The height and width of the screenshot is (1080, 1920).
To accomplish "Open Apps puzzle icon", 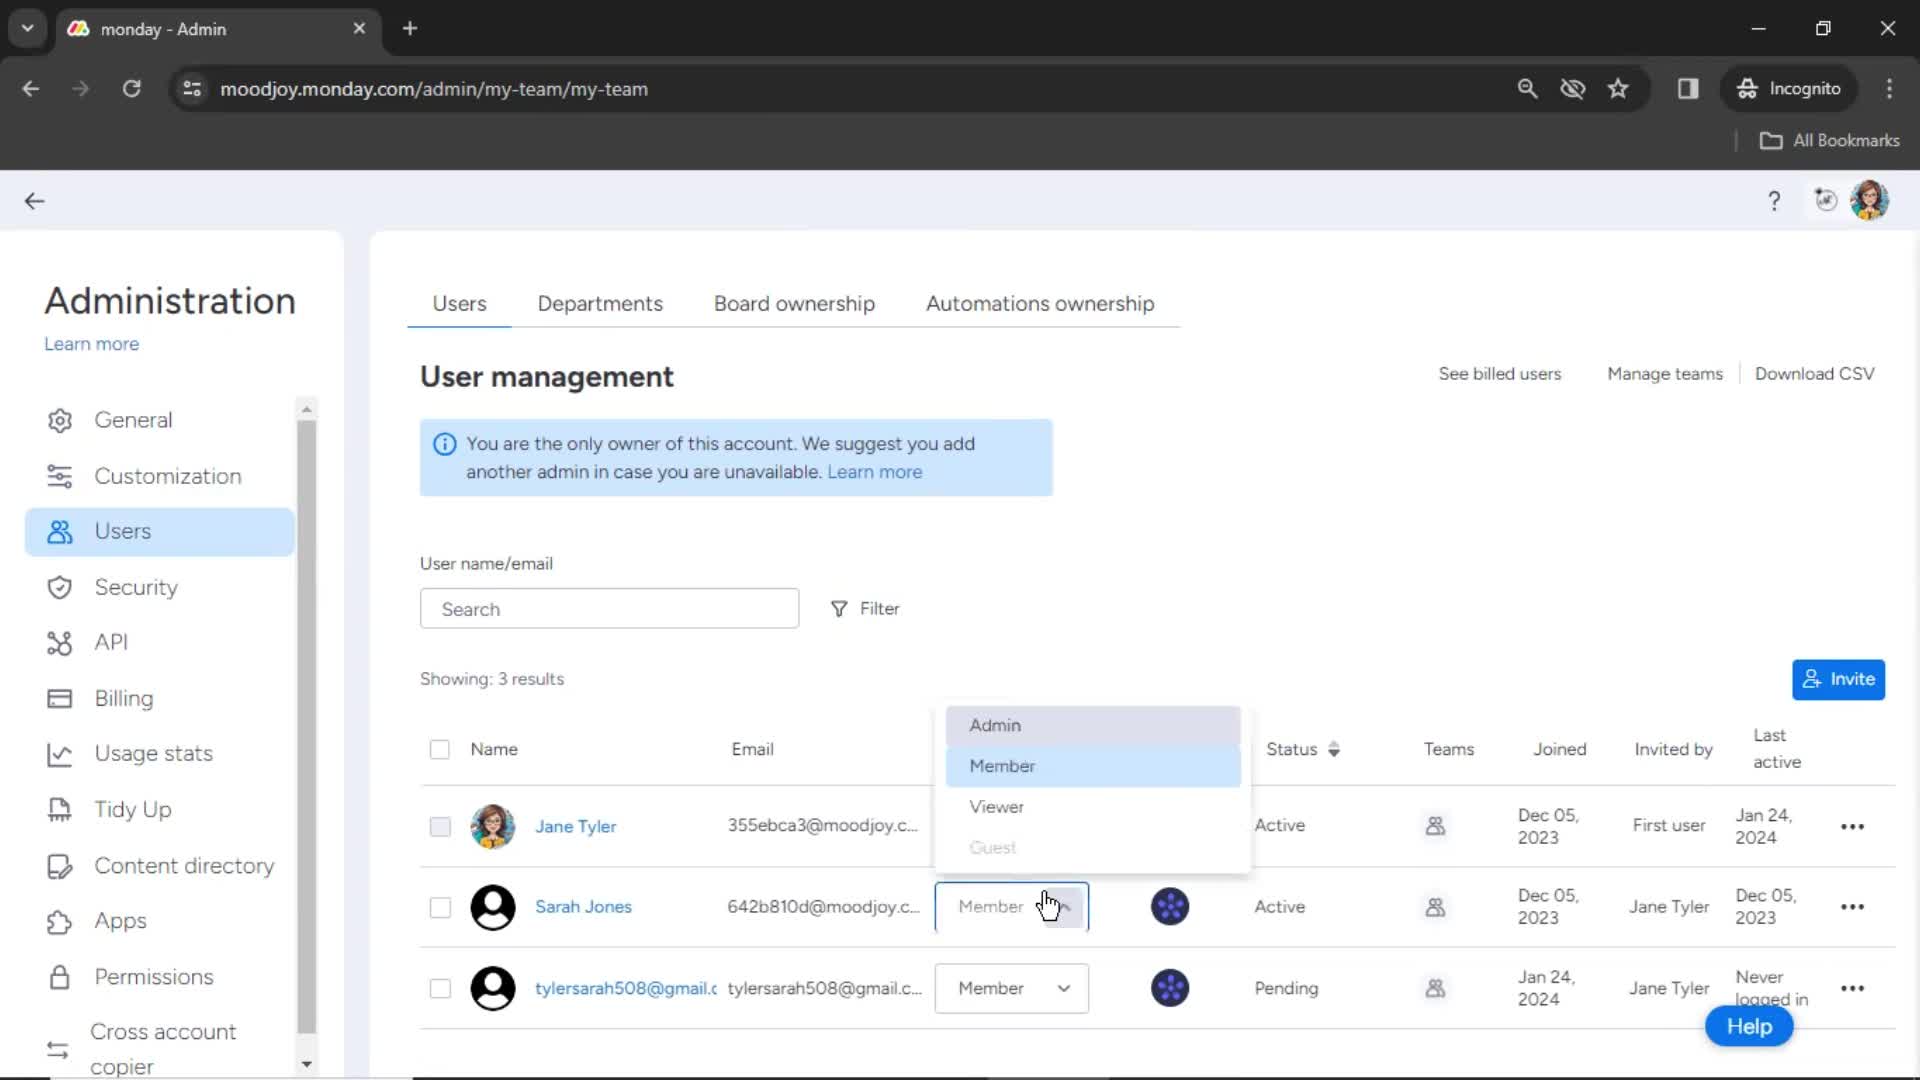I will tap(60, 922).
